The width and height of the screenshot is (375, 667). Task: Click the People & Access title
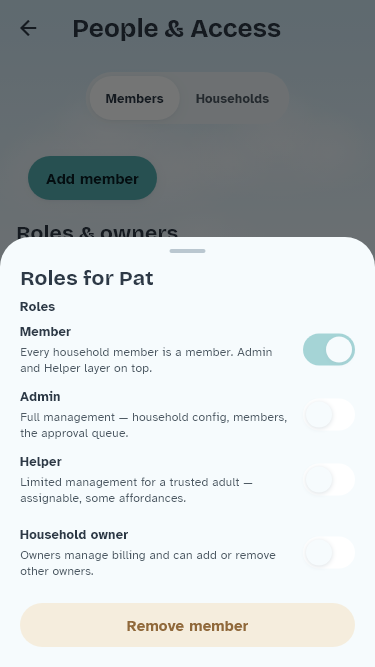pos(176,29)
